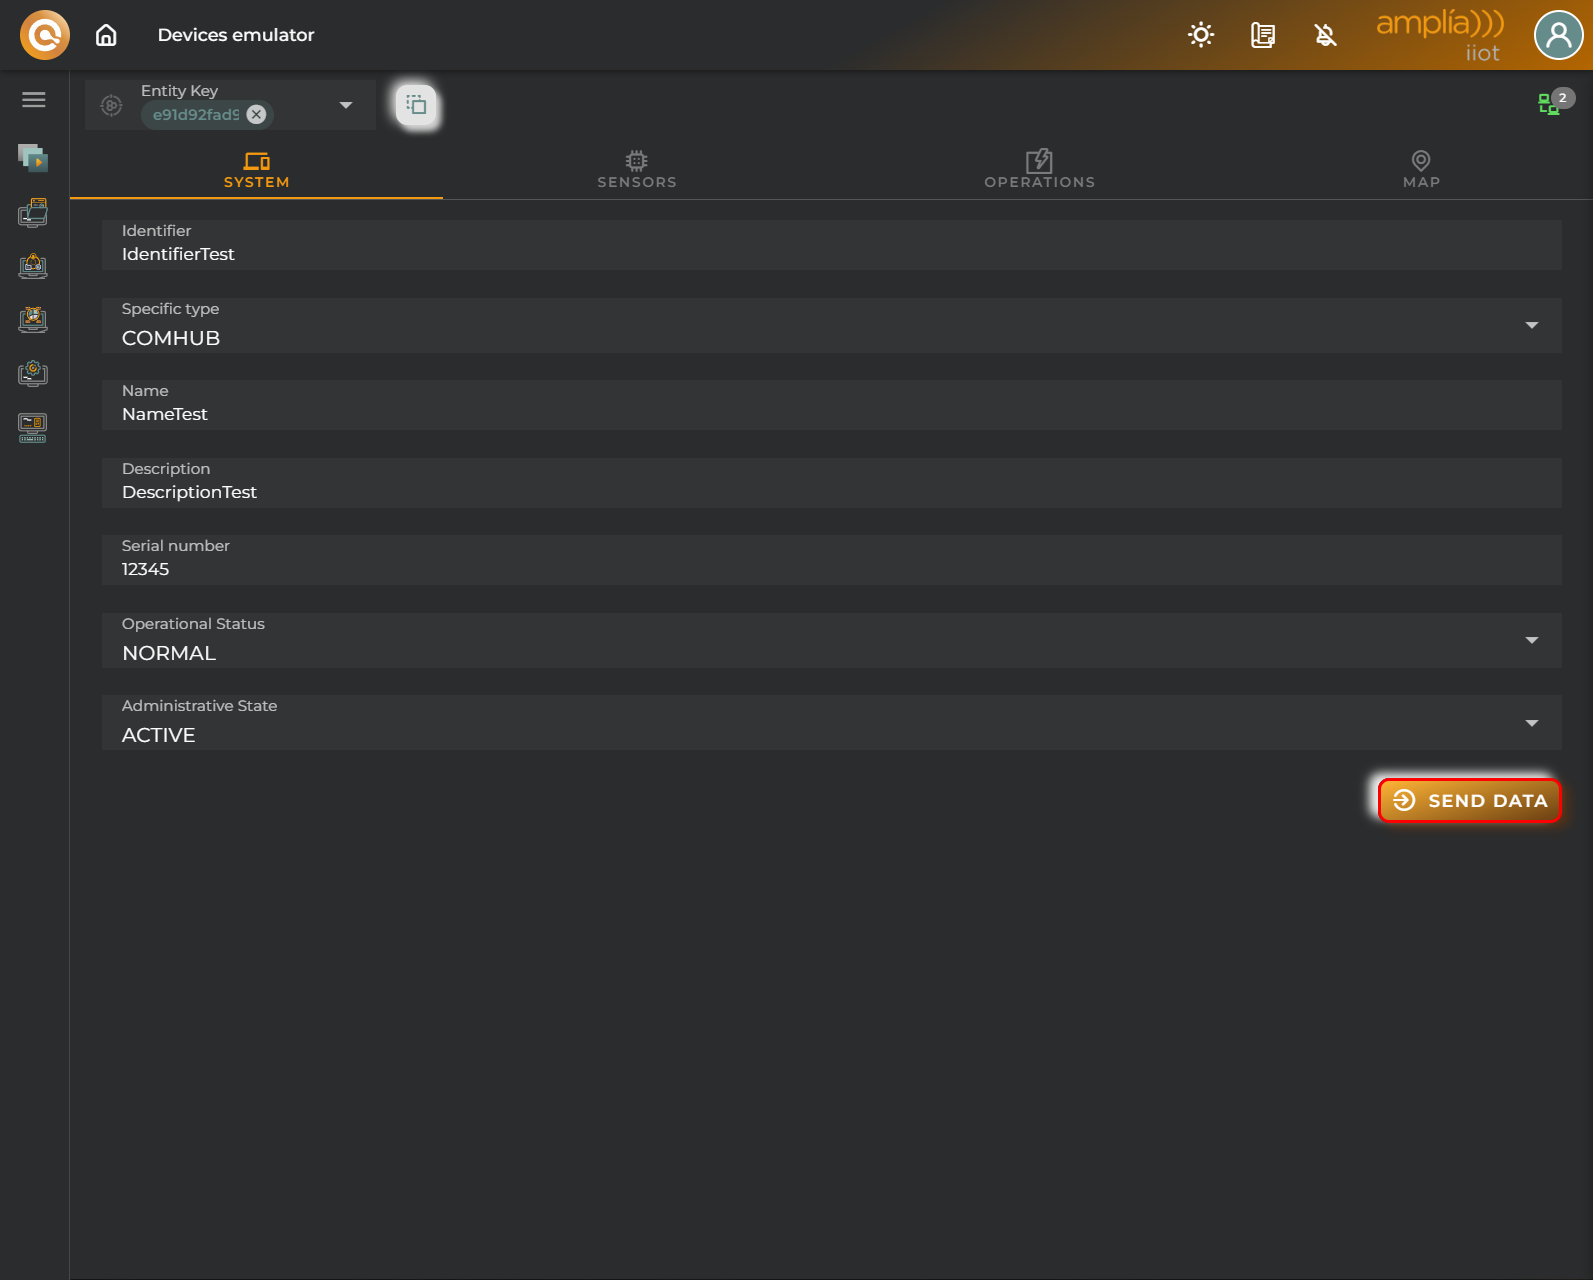Switch to the SENSORS tab
This screenshot has width=1593, height=1280.
[x=637, y=170]
